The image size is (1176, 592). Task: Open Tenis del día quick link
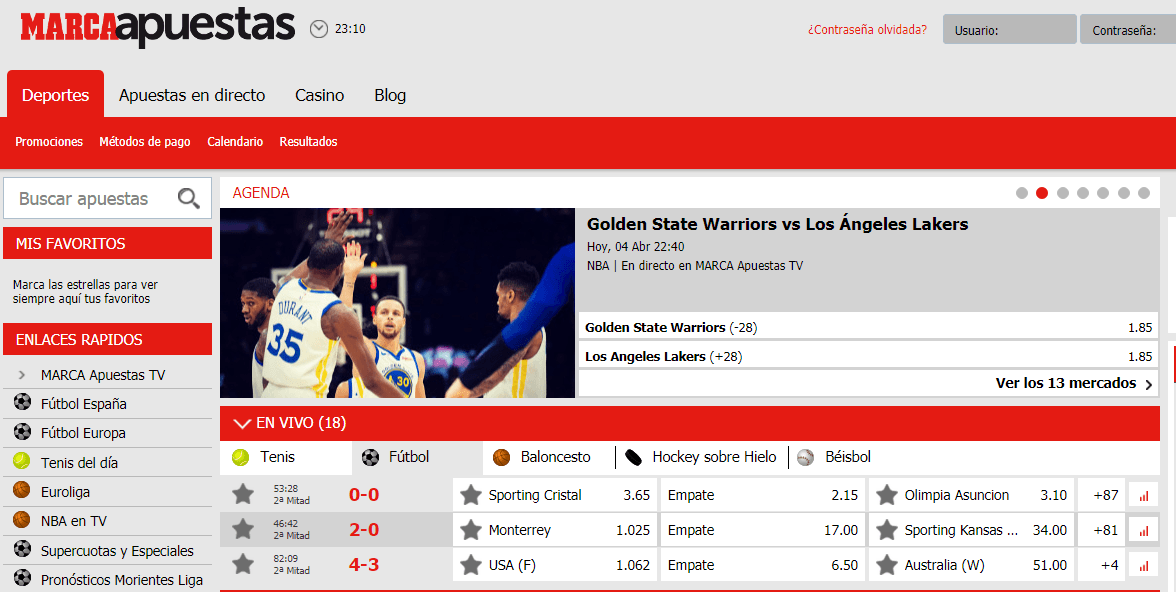(x=79, y=463)
